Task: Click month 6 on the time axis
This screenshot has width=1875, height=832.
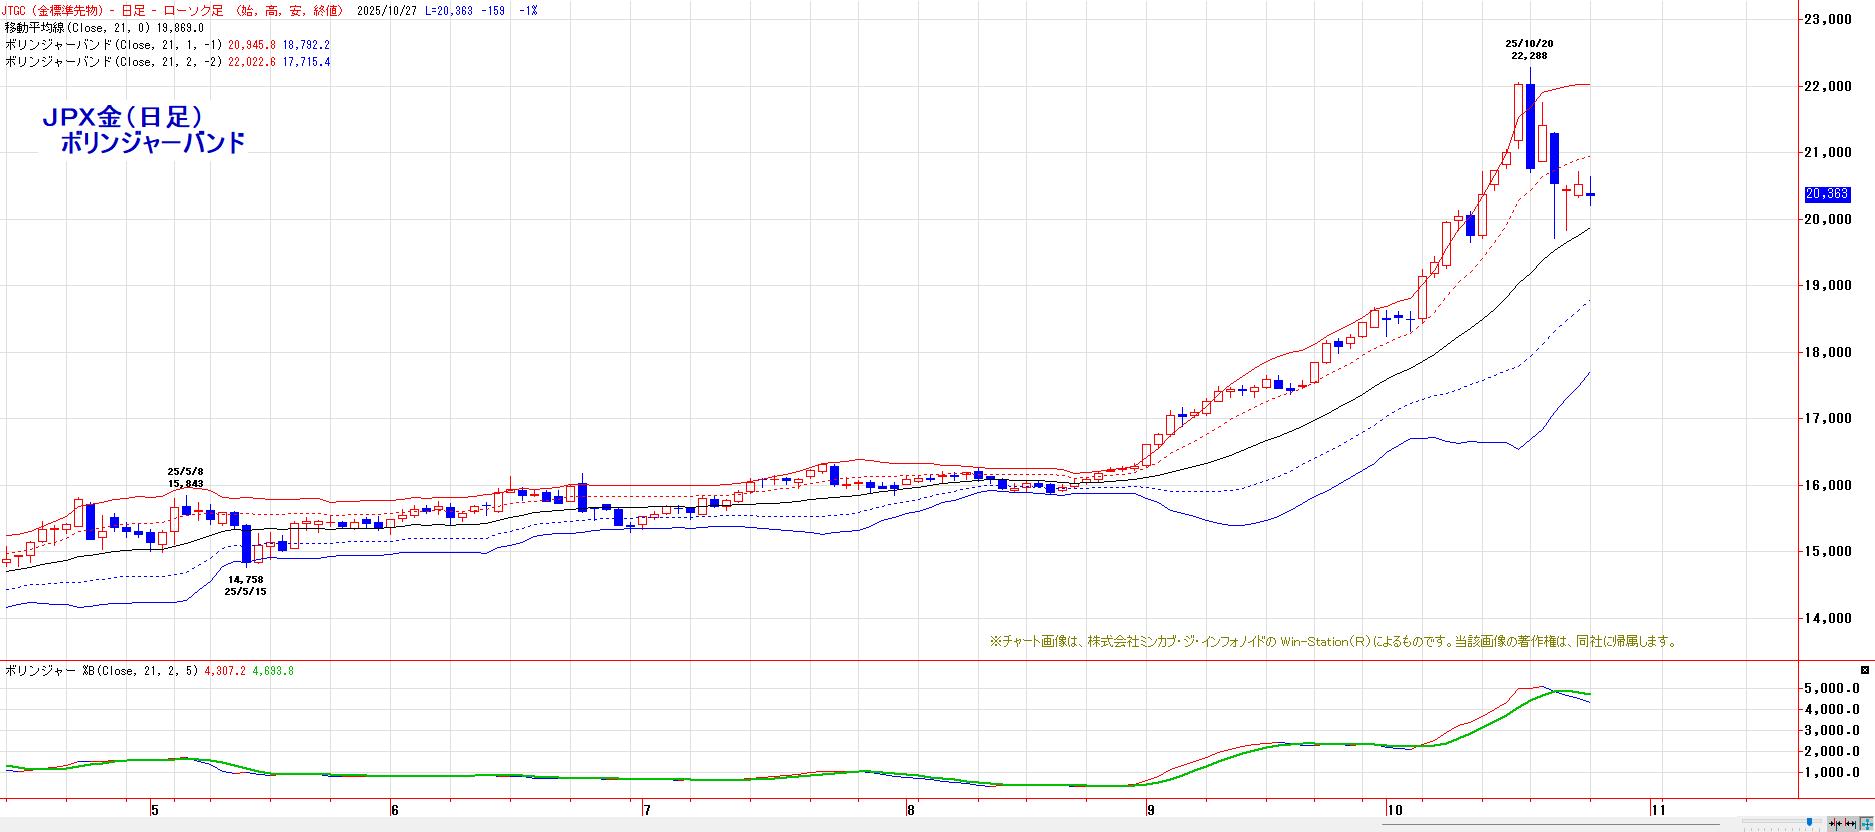Action: point(395,809)
